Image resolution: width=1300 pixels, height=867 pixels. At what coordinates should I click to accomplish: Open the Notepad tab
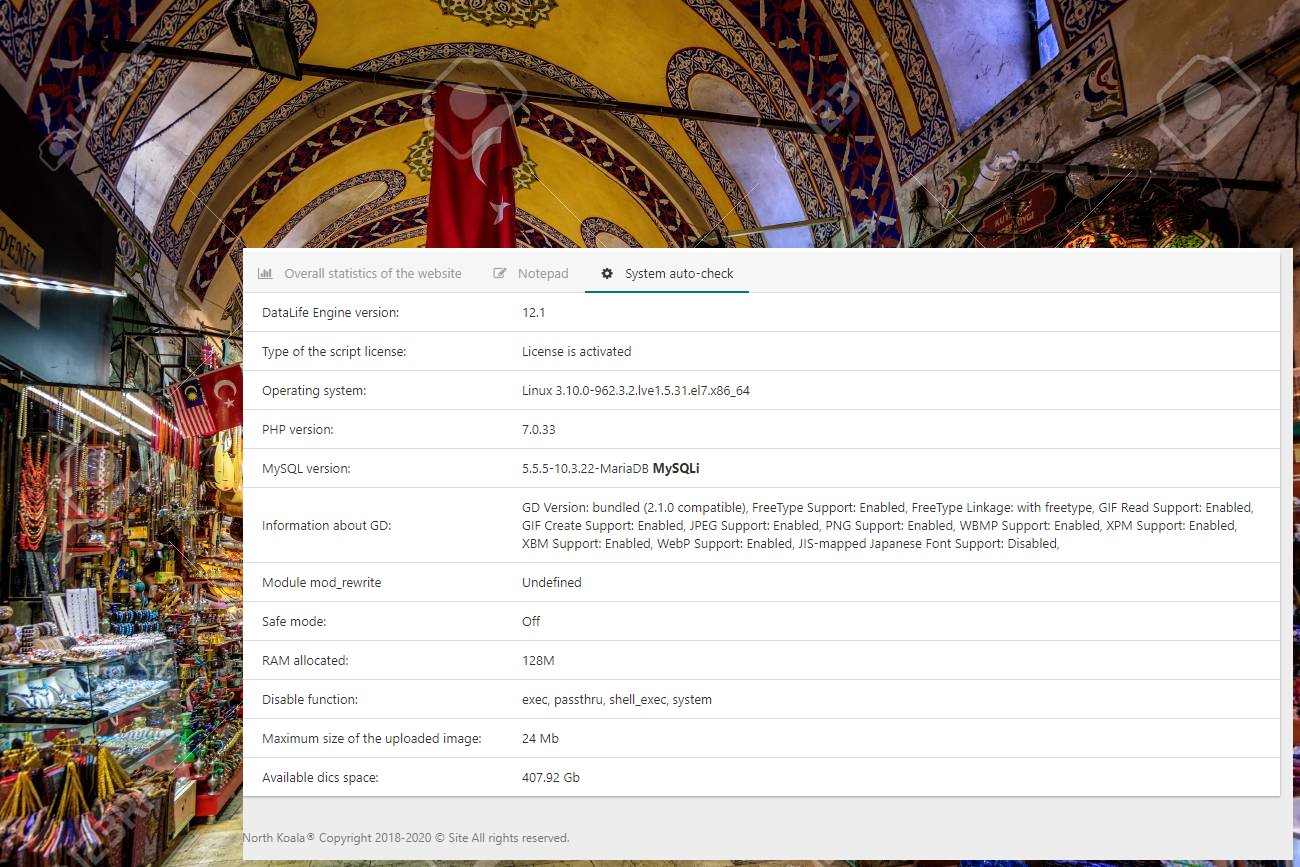pyautogui.click(x=543, y=273)
